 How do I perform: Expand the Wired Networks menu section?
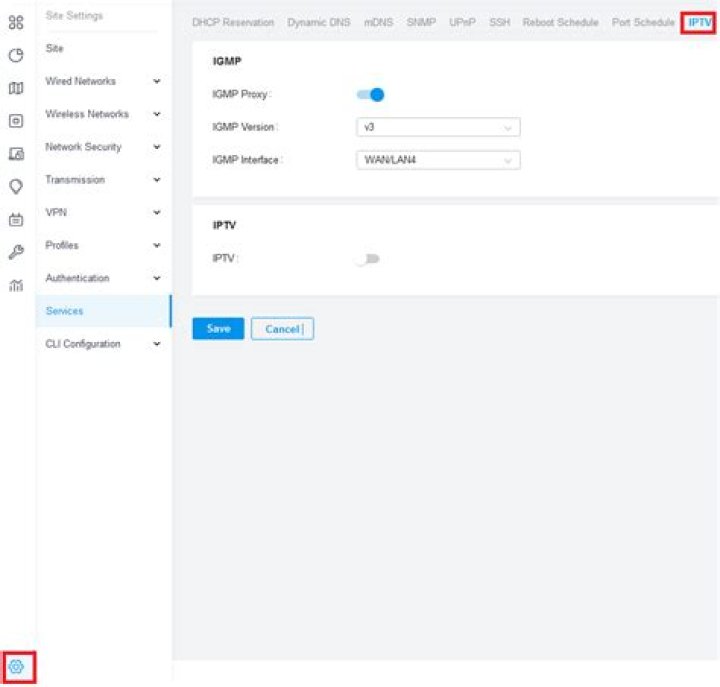[156, 82]
